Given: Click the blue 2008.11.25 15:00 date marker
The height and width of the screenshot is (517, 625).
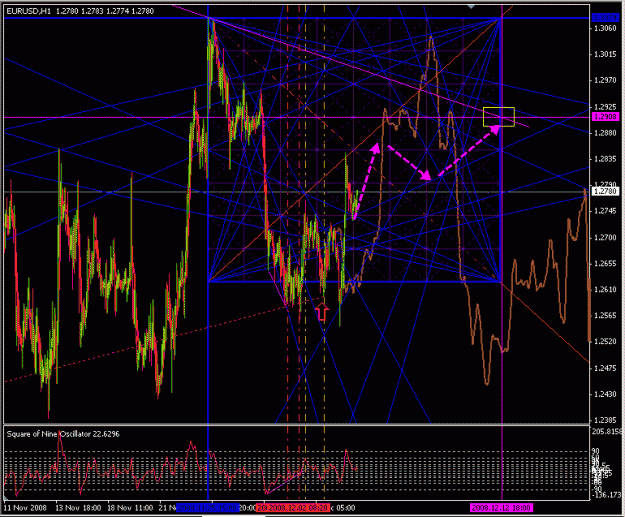Looking at the screenshot, I should (x=208, y=508).
